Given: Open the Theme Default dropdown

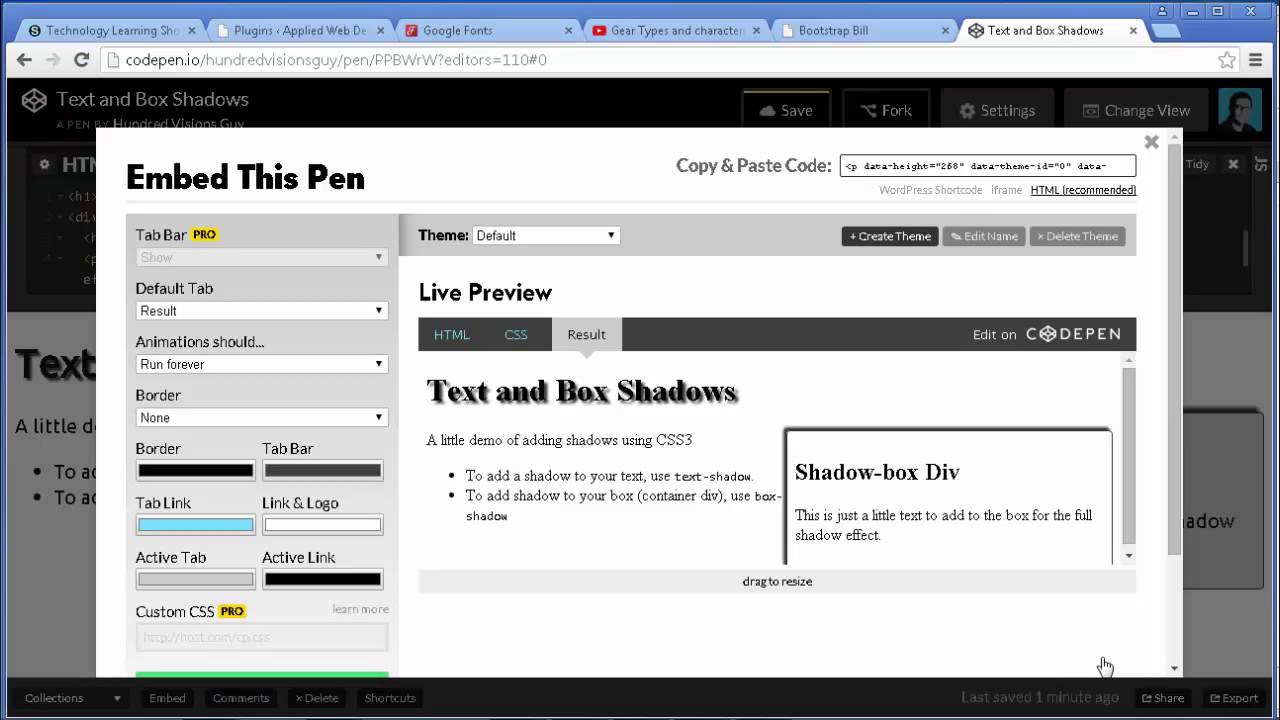Looking at the screenshot, I should (x=546, y=236).
